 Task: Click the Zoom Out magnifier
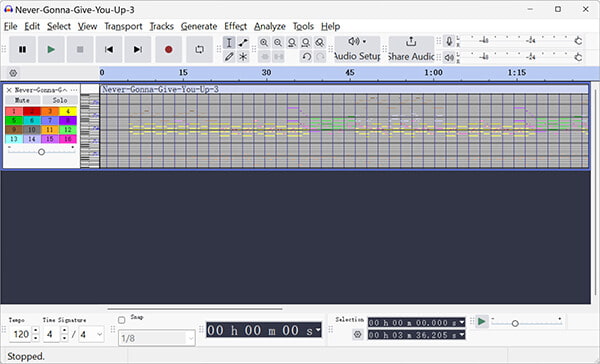[x=278, y=42]
